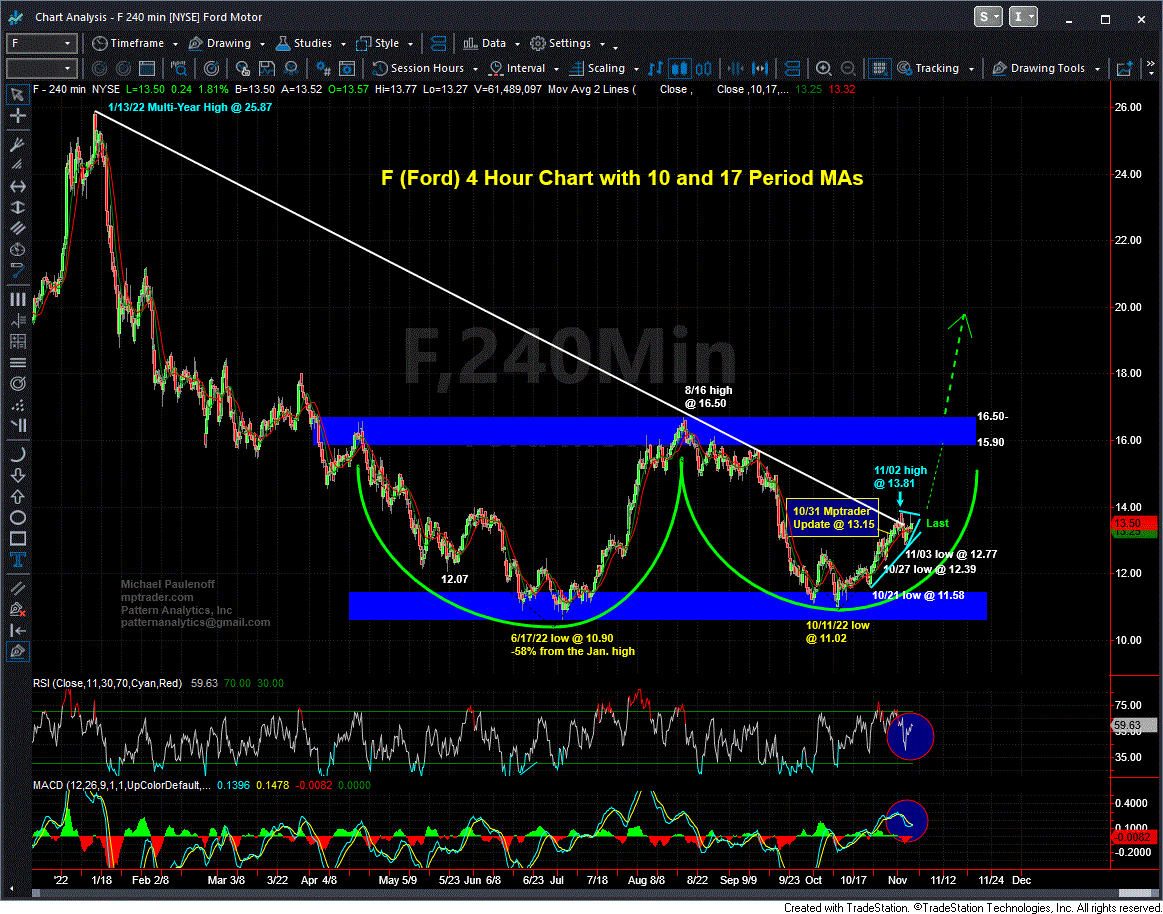
Task: Open the Timeframe menu
Action: [133, 43]
